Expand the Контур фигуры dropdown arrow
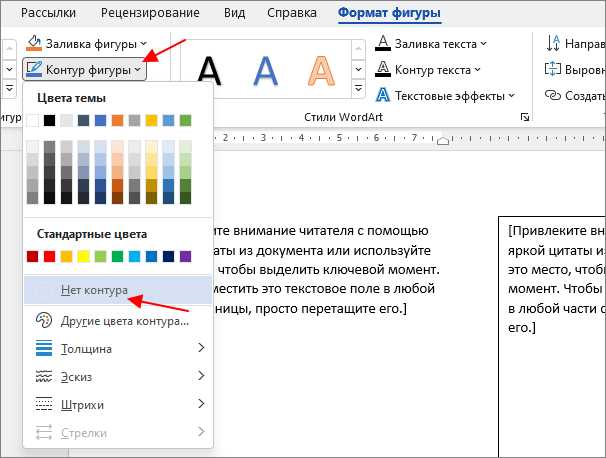This screenshot has width=606, height=458. pyautogui.click(x=138, y=70)
